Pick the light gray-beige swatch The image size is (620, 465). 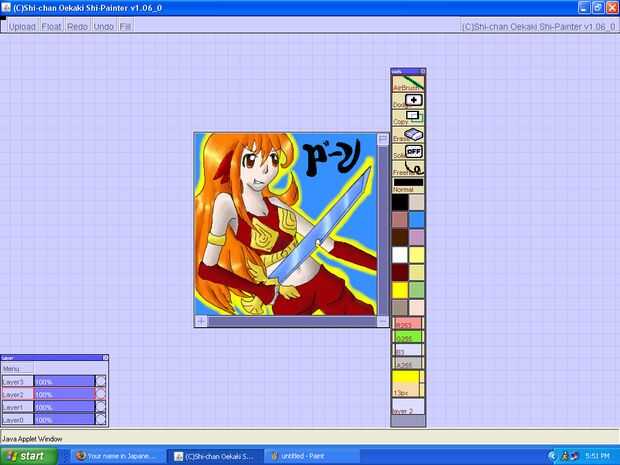(416, 202)
